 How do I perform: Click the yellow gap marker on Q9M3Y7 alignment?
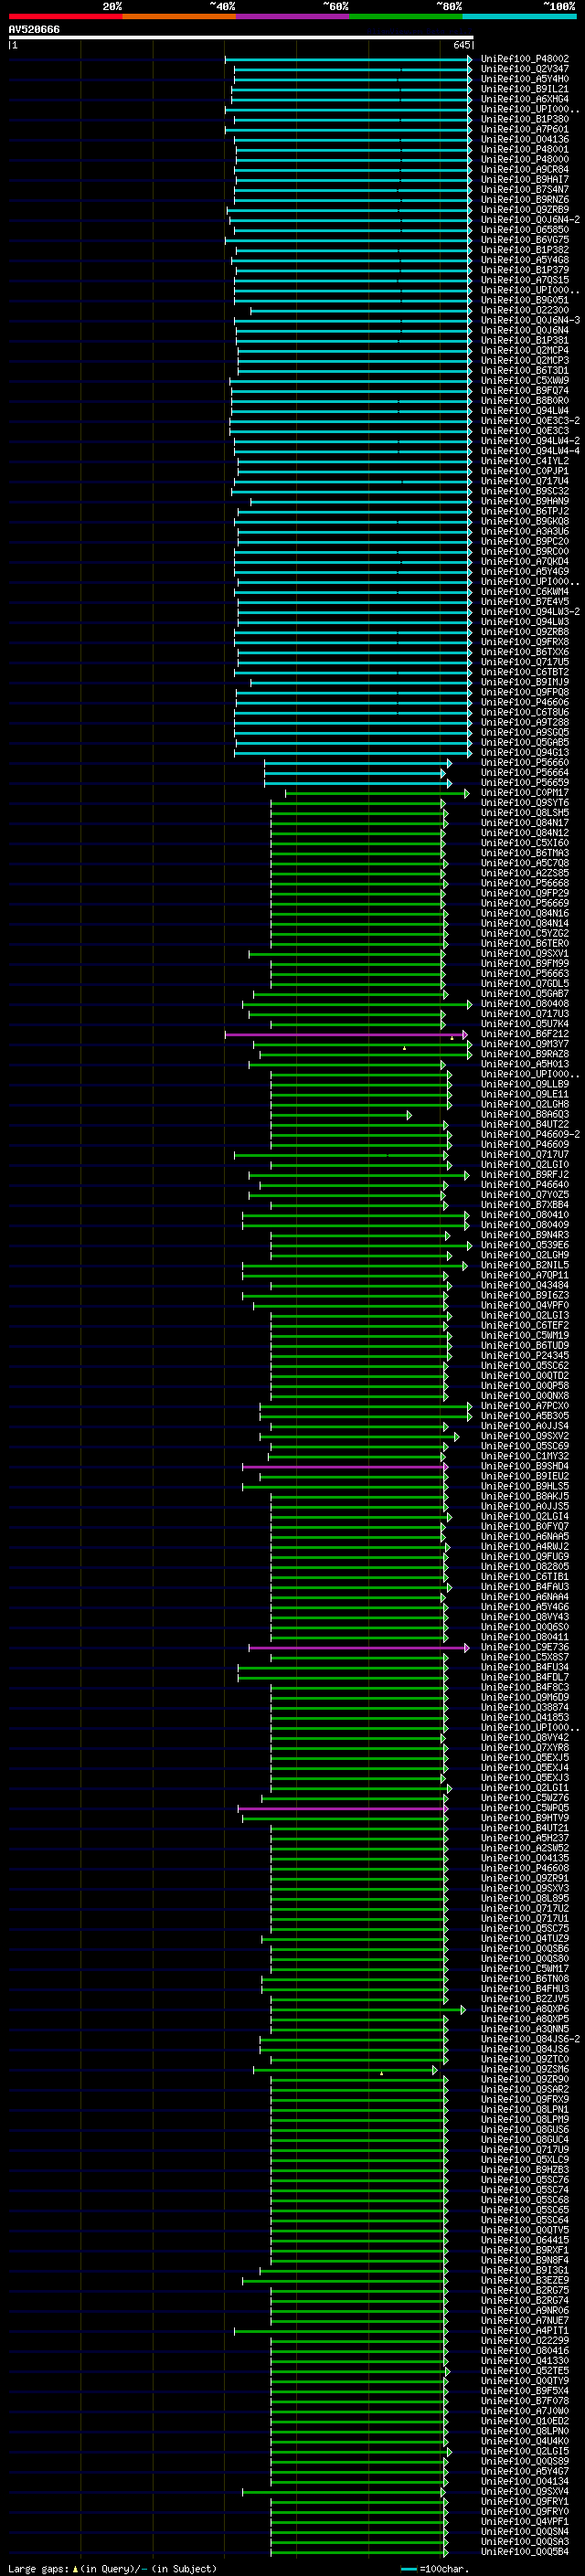coord(404,1048)
